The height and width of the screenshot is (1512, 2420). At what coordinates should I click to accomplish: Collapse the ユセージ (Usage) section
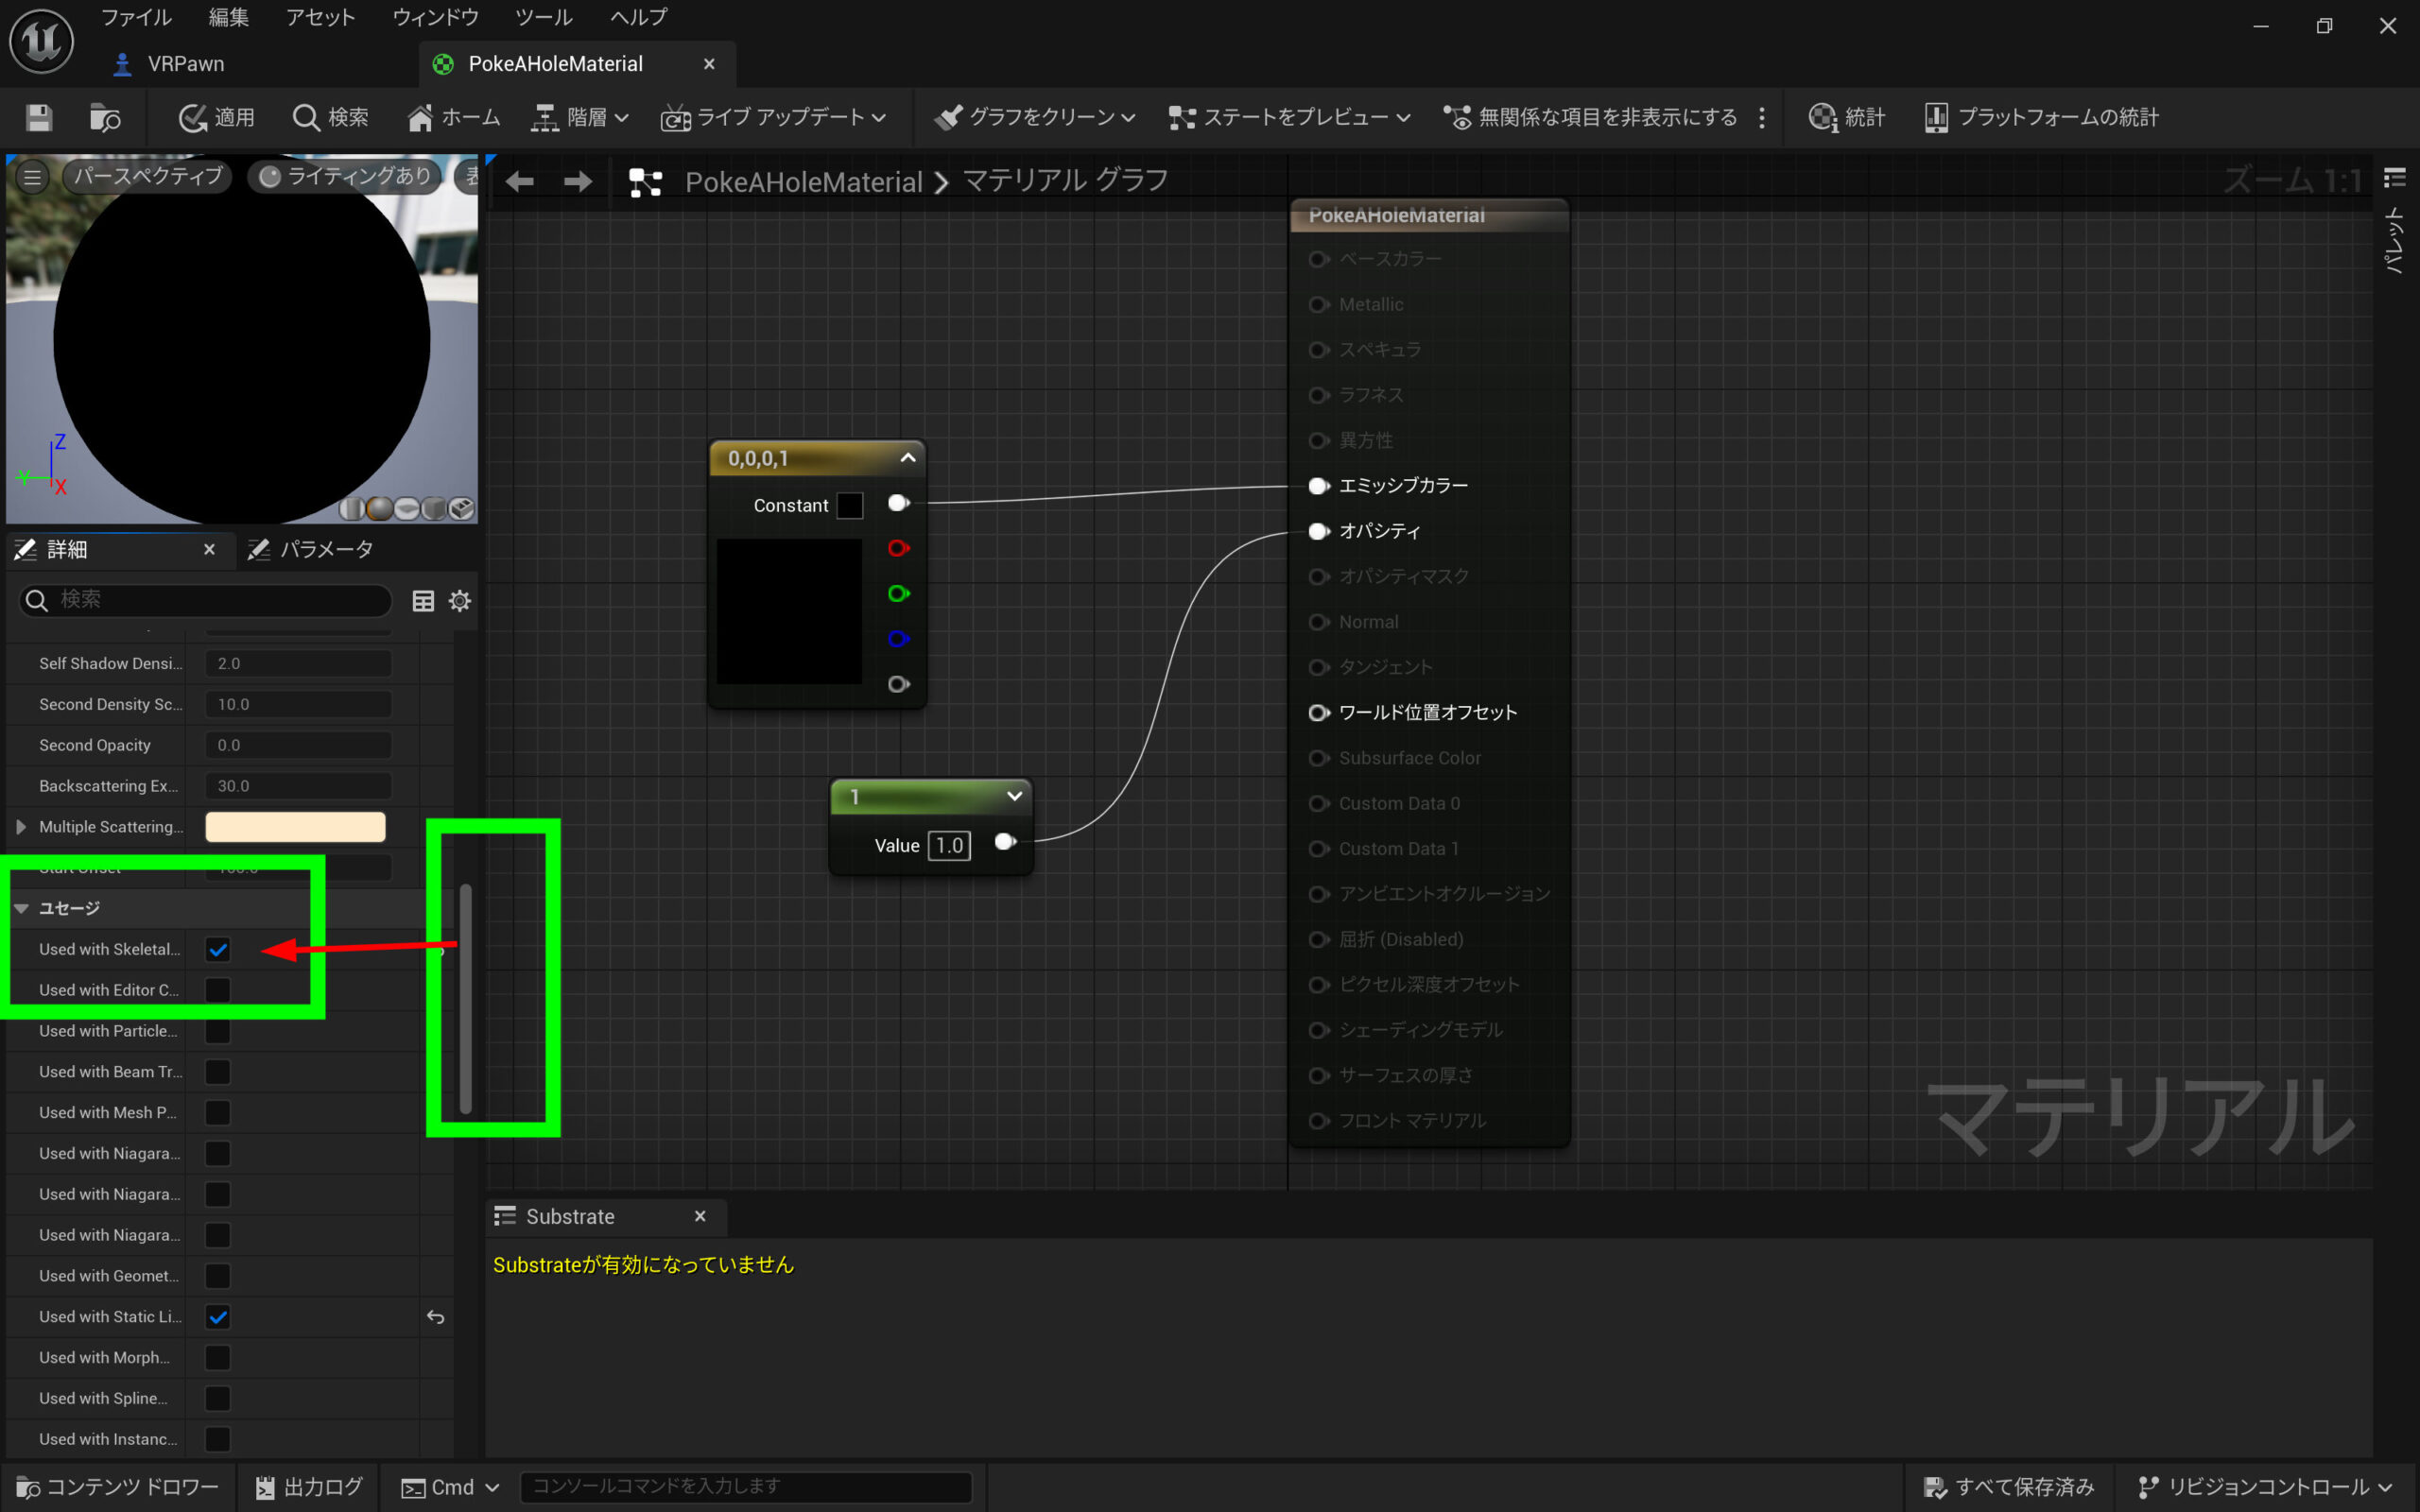[x=21, y=908]
